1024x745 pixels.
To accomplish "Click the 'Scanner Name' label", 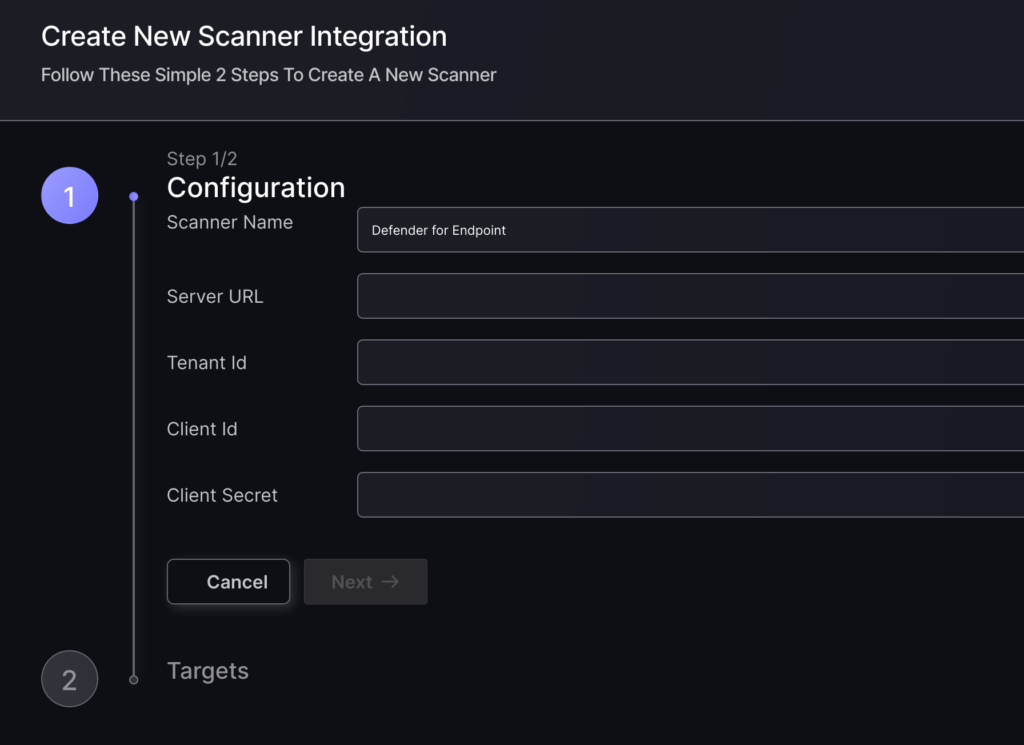I will click(x=230, y=222).
